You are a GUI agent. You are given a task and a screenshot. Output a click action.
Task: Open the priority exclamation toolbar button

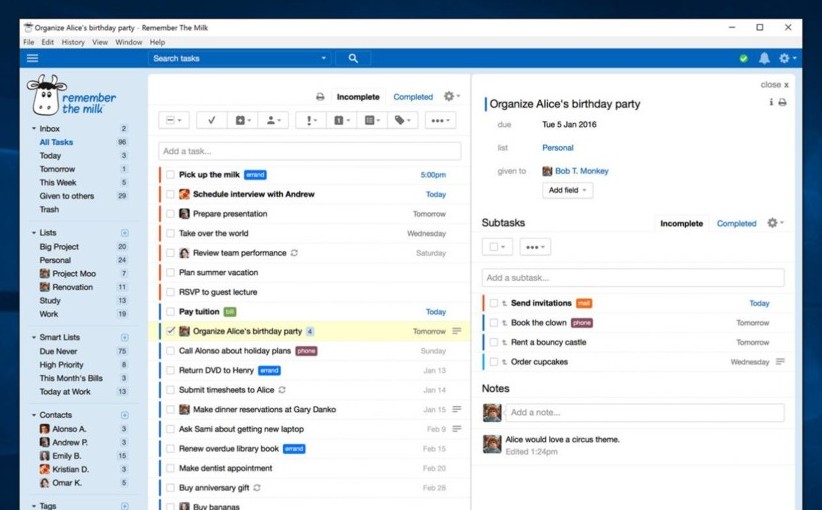[311, 121]
